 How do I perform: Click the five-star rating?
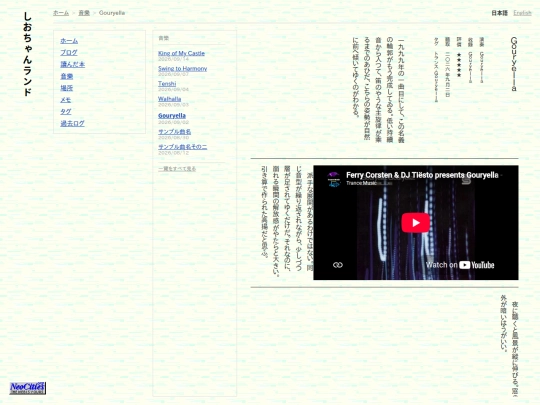pyautogui.click(x=459, y=65)
